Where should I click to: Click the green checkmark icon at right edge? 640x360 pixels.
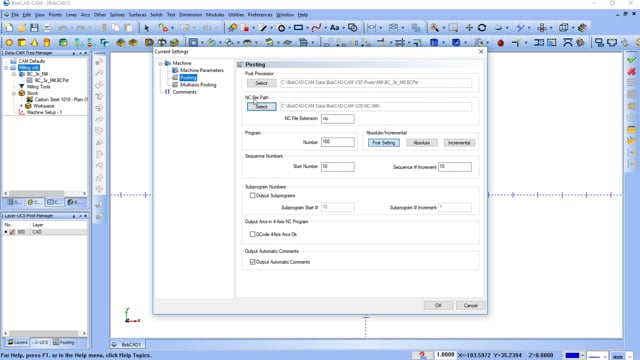click(x=631, y=60)
